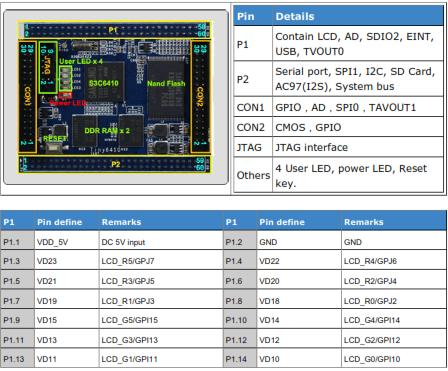The height and width of the screenshot is (371, 448).
Task: Select the CON1 connector on the board
Action: [28, 97]
